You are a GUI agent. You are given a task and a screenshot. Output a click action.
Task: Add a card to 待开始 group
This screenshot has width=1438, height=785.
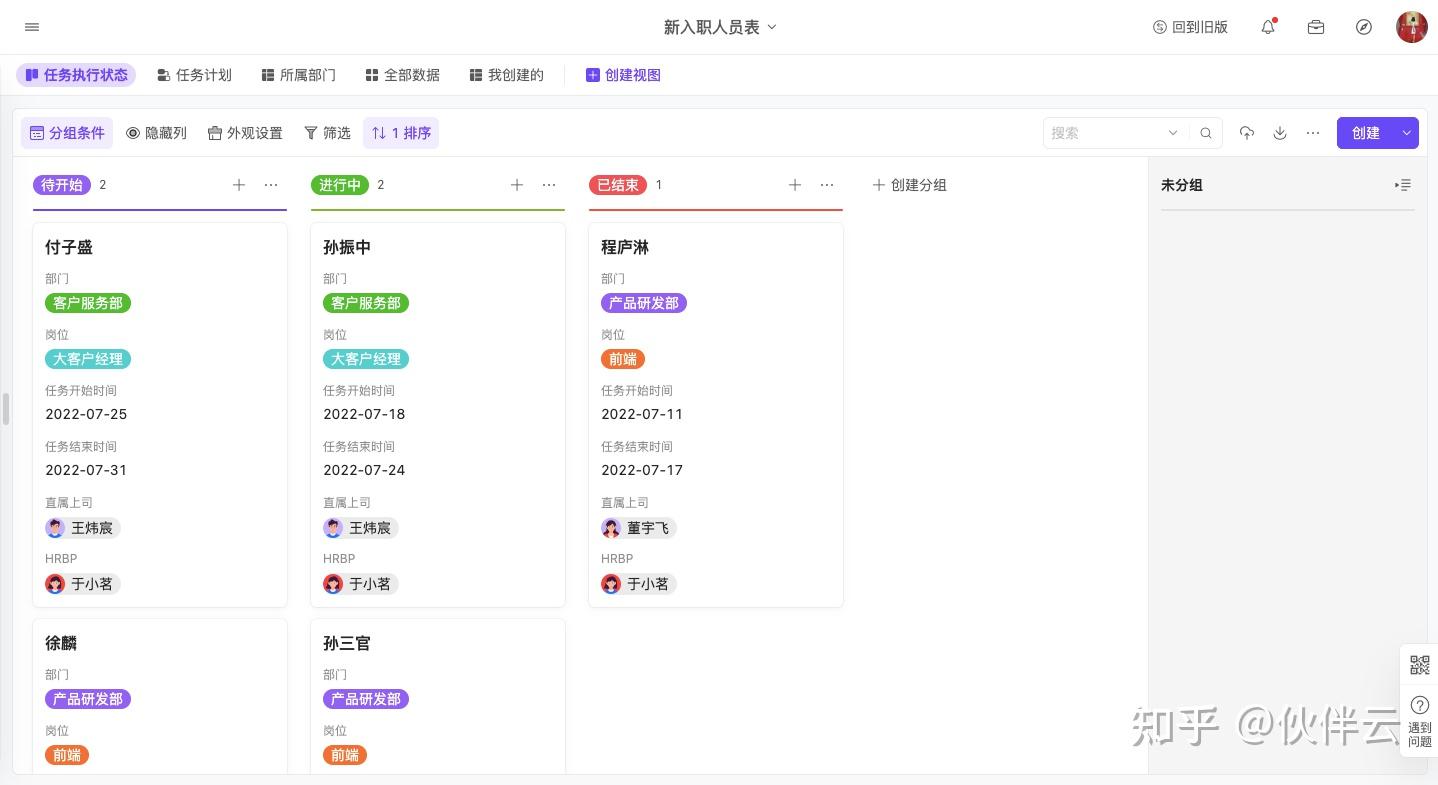(x=239, y=185)
